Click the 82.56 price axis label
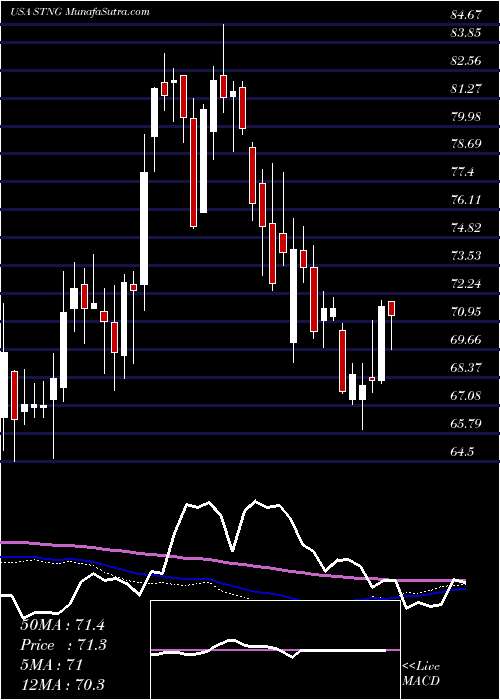 (x=467, y=61)
